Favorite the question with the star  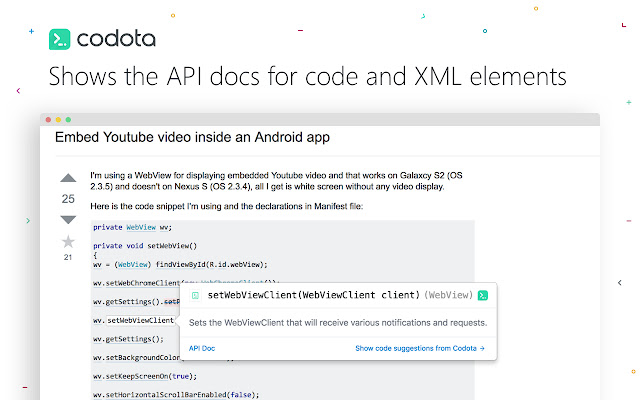[x=68, y=242]
